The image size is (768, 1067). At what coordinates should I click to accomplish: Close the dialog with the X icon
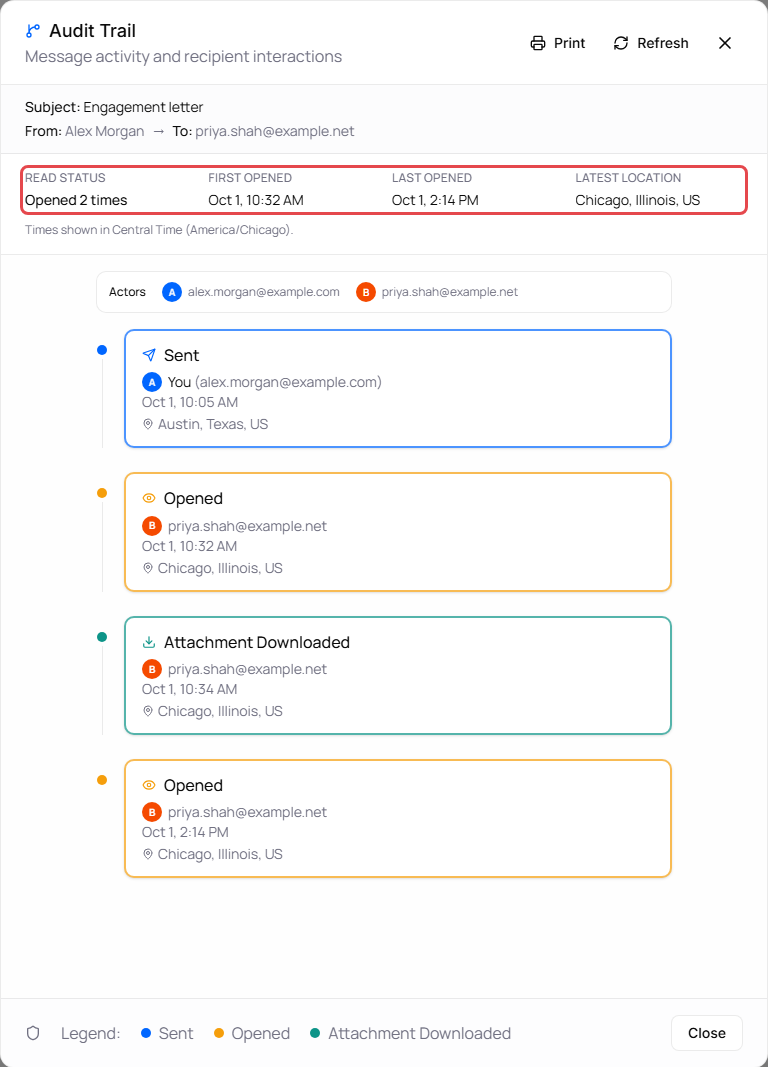(725, 43)
